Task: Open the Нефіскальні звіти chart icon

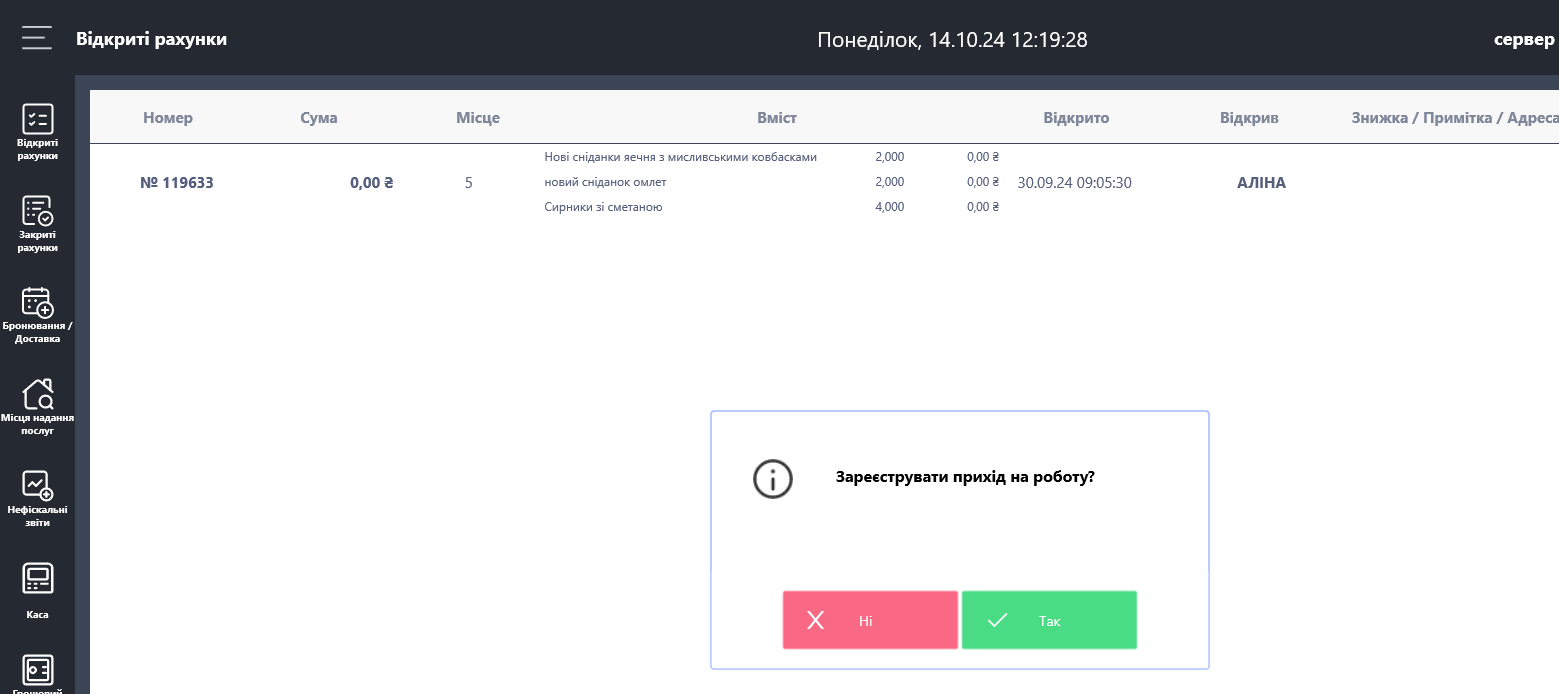Action: pyautogui.click(x=38, y=486)
